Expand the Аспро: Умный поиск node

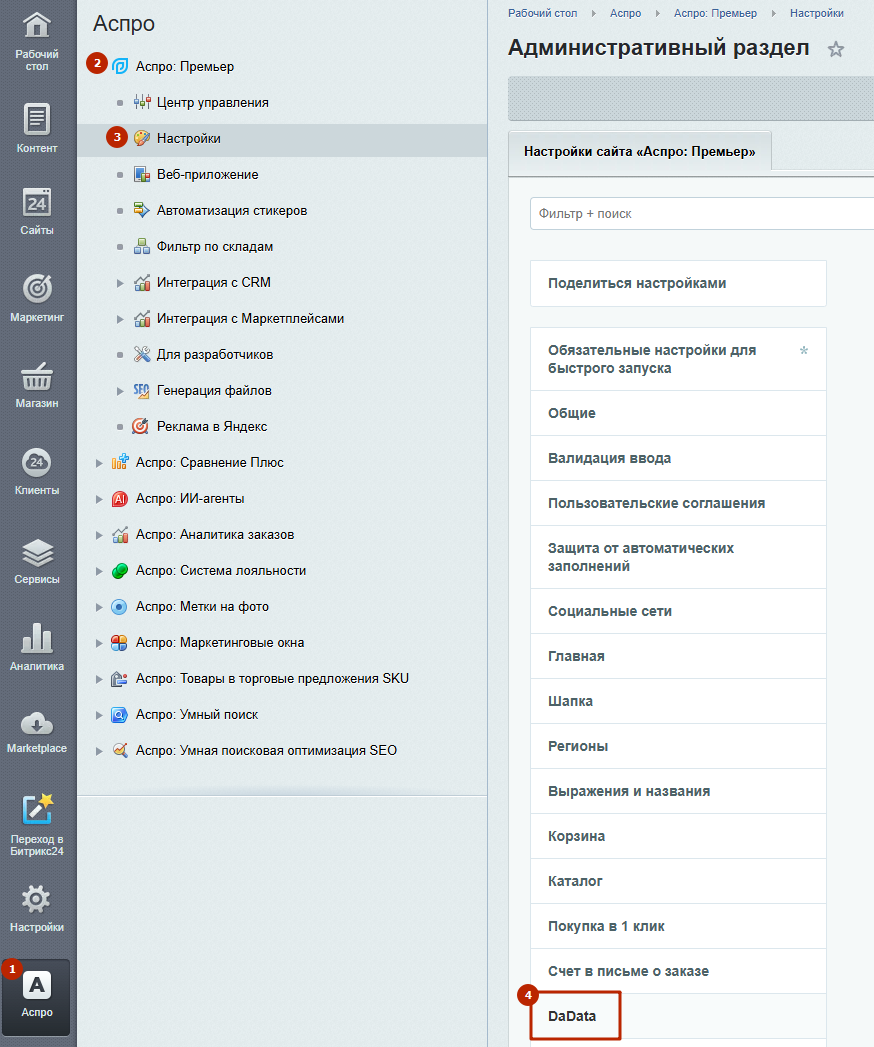point(99,715)
